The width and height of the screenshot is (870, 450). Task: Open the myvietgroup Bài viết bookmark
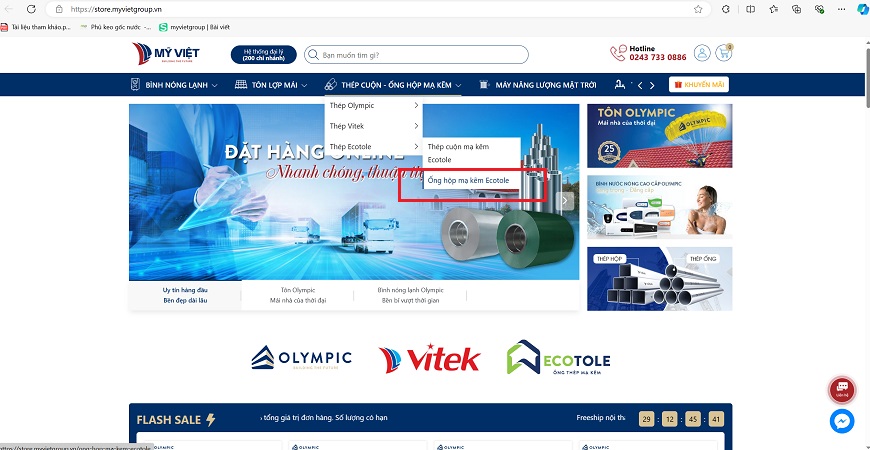194,27
